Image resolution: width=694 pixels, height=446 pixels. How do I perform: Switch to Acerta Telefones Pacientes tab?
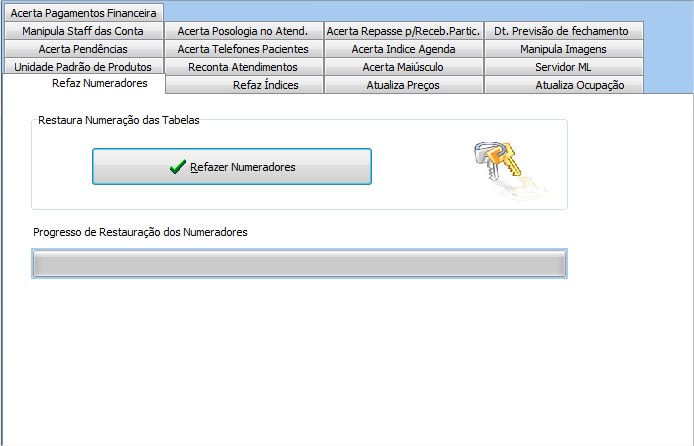pos(243,49)
